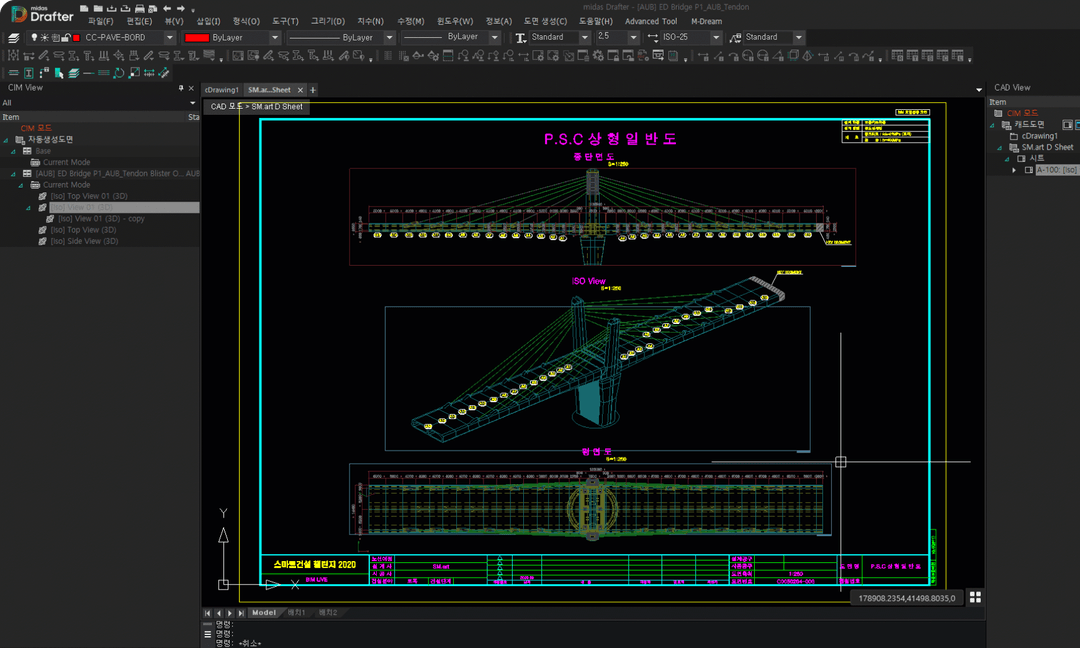The image size is (1080, 648).
Task: Select SM.art D Sheet in CAD View tree
Action: click(x=1047, y=147)
